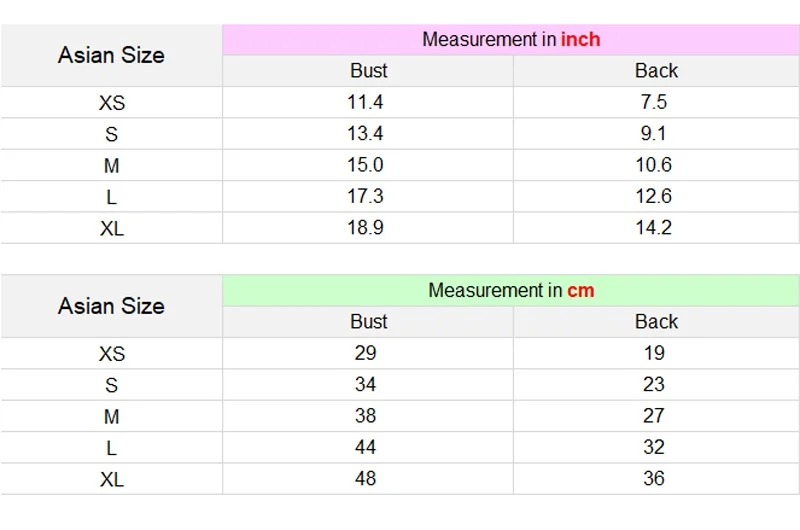
Task: Select the red 'cm' word in header
Action: 580,291
